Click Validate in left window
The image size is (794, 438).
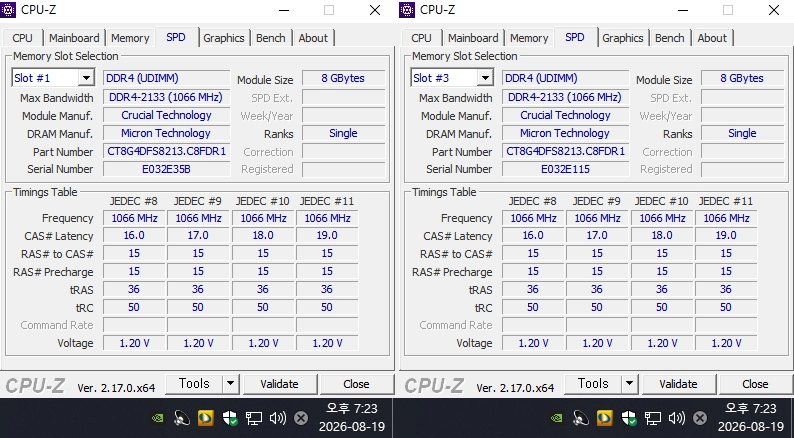tap(280, 384)
